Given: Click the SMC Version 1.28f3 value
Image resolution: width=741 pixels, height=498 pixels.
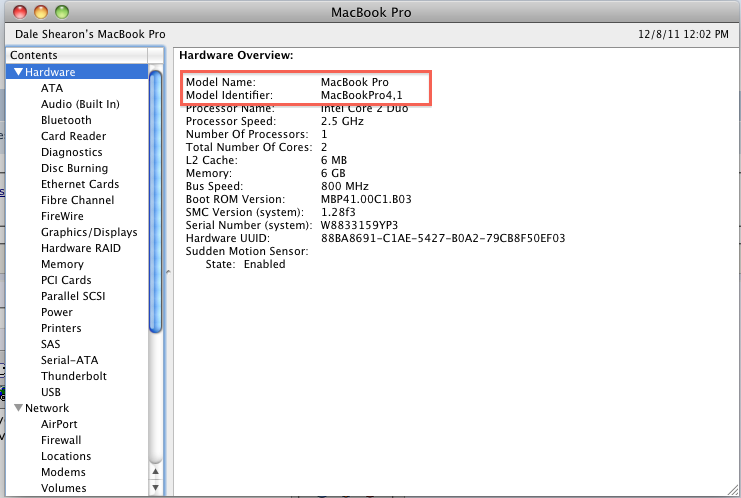Looking at the screenshot, I should [x=338, y=212].
